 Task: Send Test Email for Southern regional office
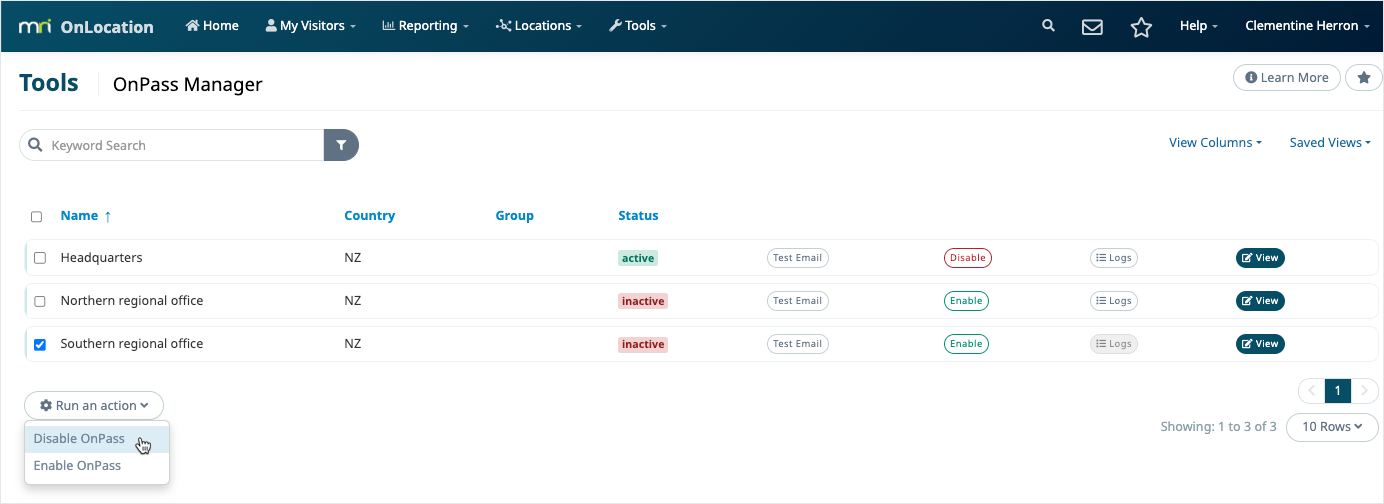(797, 344)
